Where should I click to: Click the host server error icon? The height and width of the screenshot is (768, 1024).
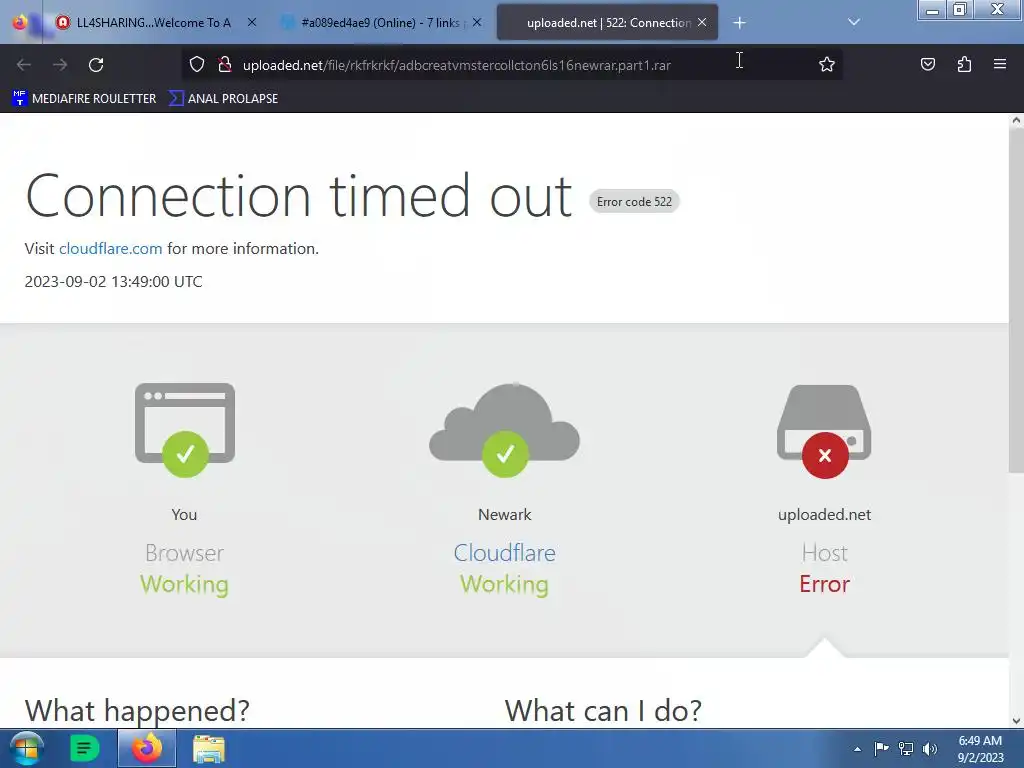click(824, 431)
